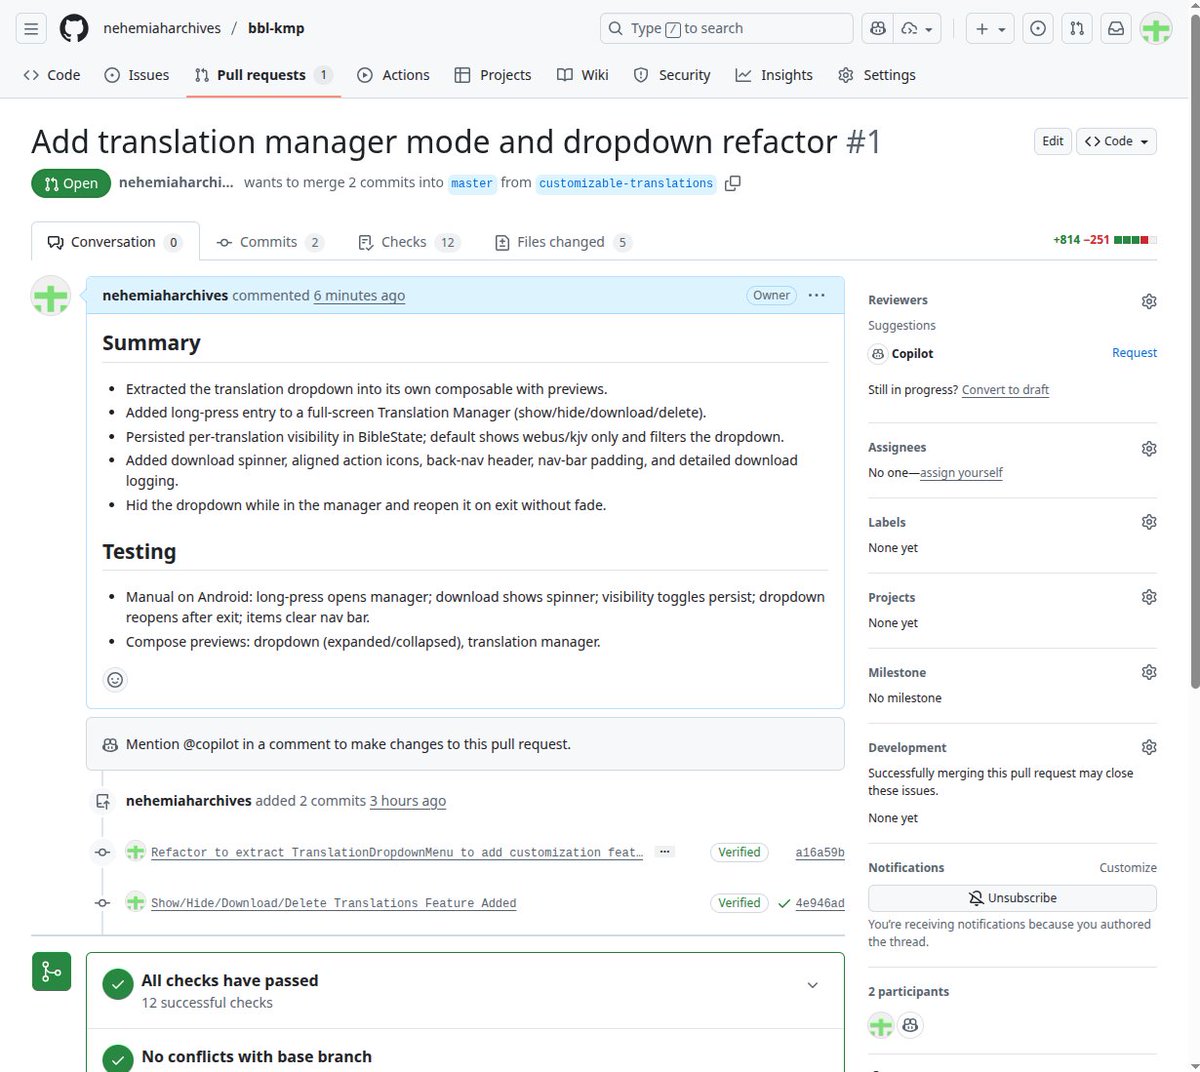Switch to the Commits tab
Screen dimensions: 1200x1072
pos(270,242)
